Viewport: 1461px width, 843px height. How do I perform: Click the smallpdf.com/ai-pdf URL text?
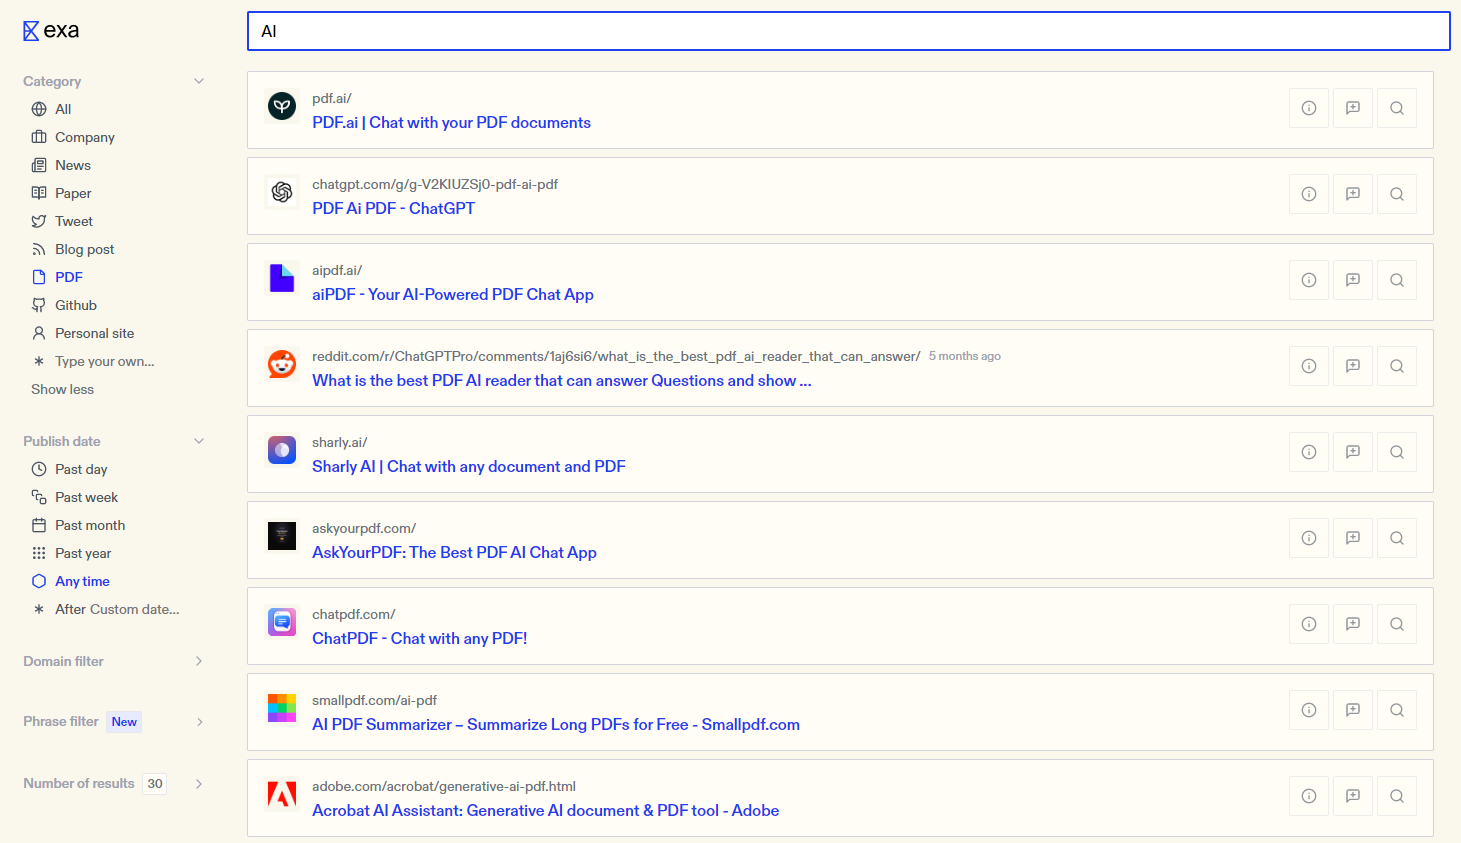click(374, 700)
